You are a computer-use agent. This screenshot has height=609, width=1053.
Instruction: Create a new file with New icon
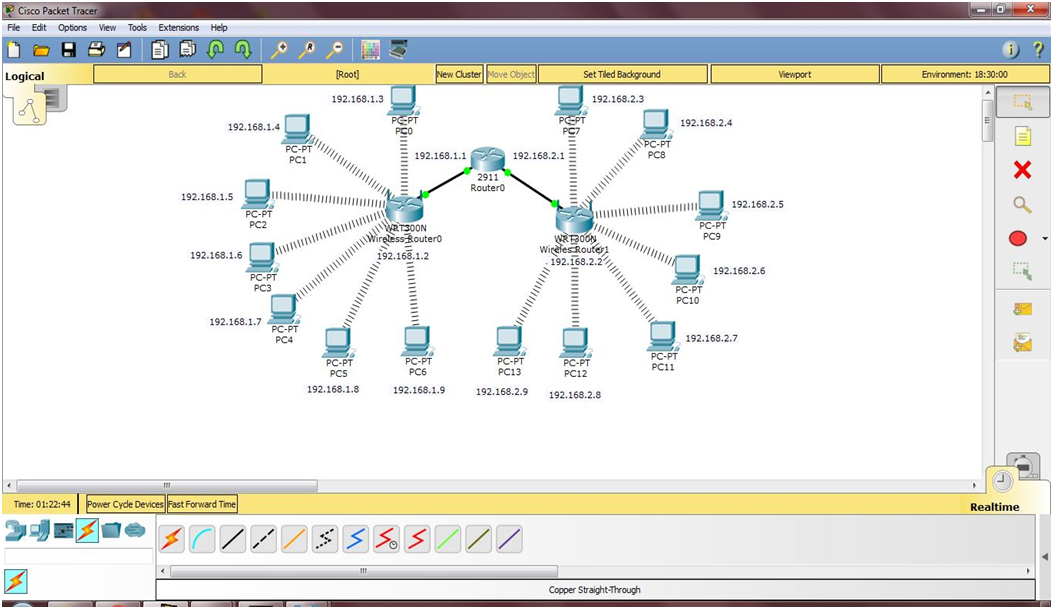click(x=13, y=50)
